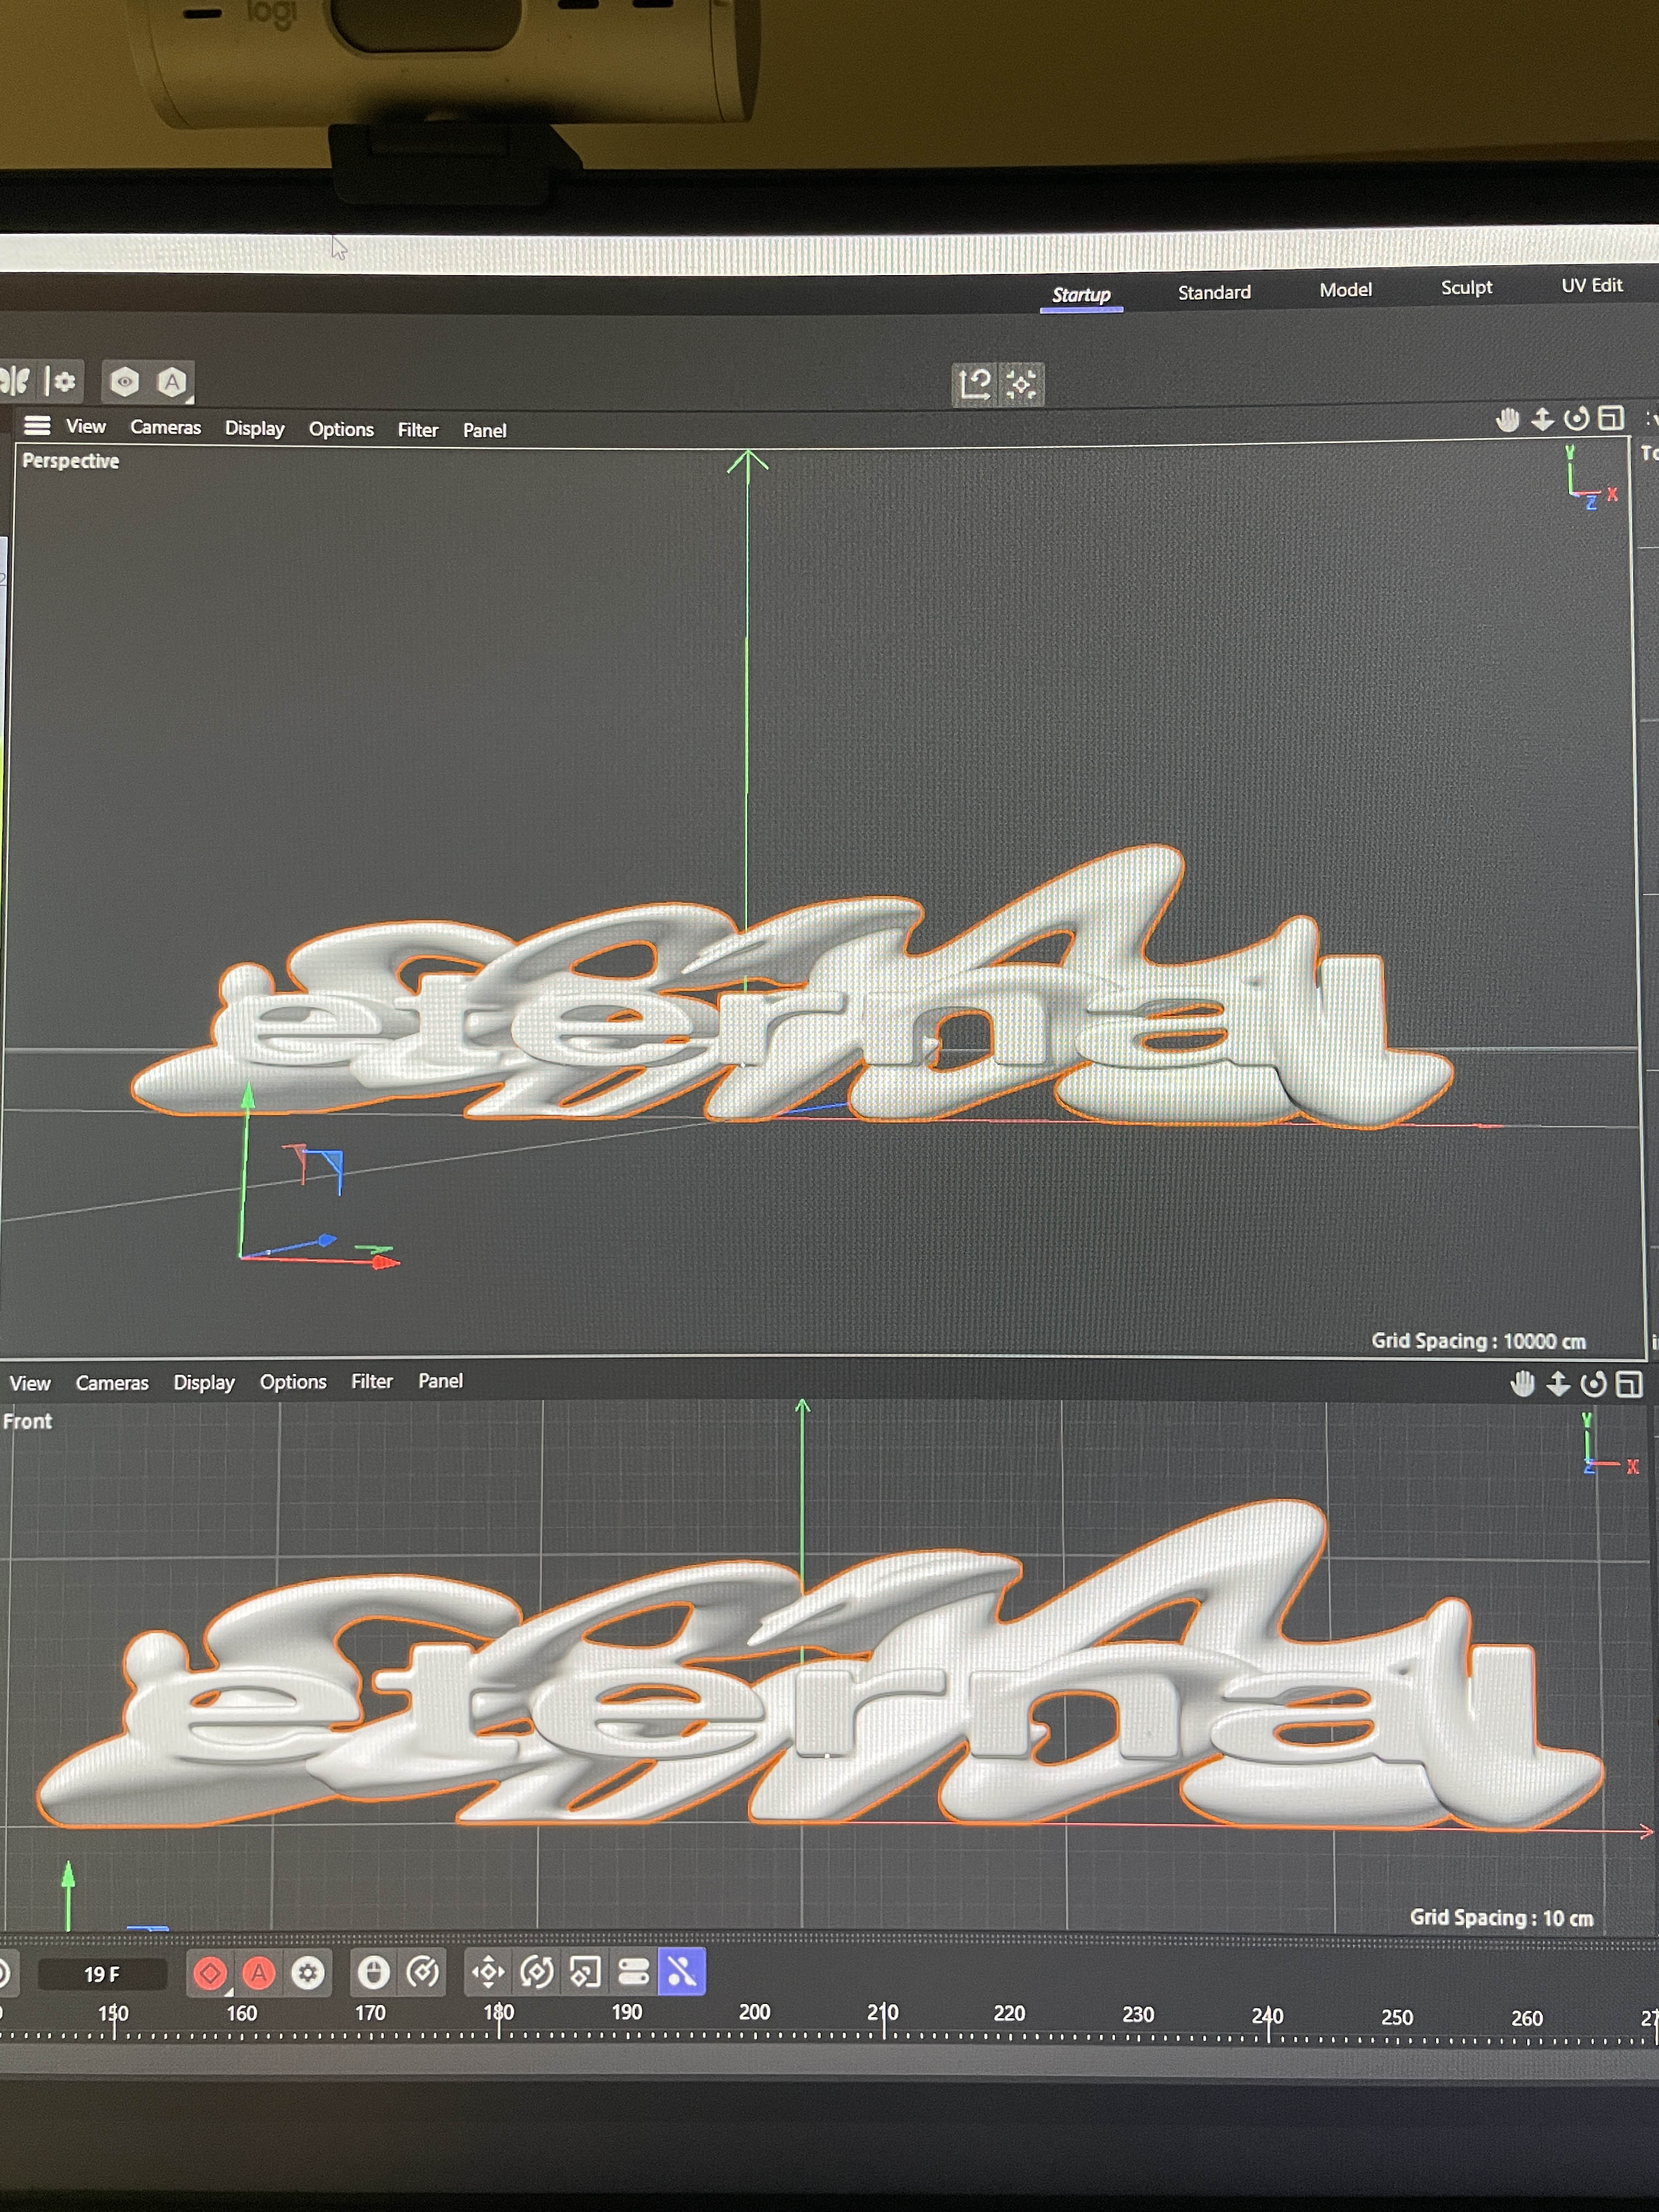
Task: Toggle the Rotation key recording icon
Action: pyautogui.click(x=537, y=1972)
